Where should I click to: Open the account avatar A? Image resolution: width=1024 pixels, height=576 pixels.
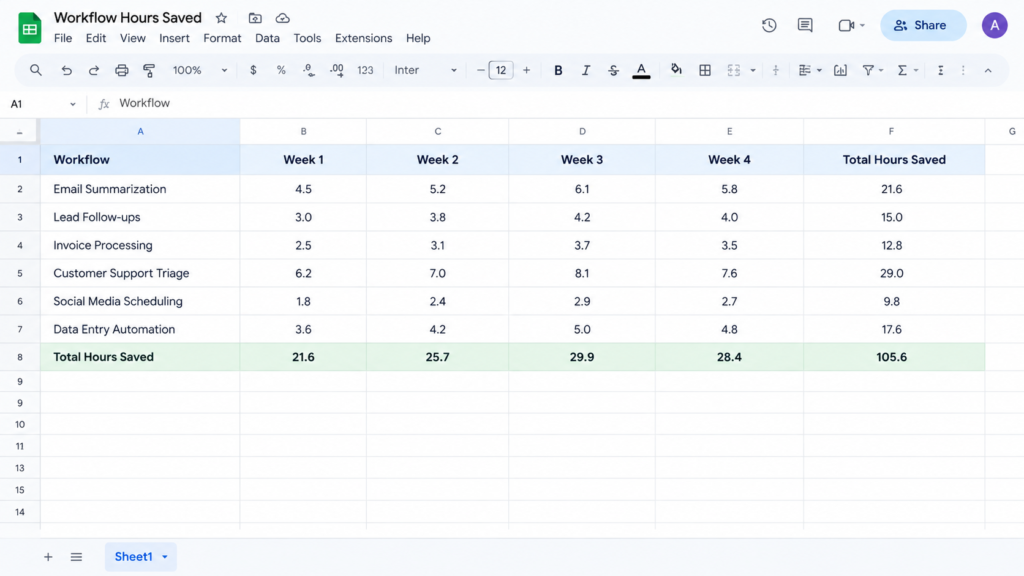point(994,25)
